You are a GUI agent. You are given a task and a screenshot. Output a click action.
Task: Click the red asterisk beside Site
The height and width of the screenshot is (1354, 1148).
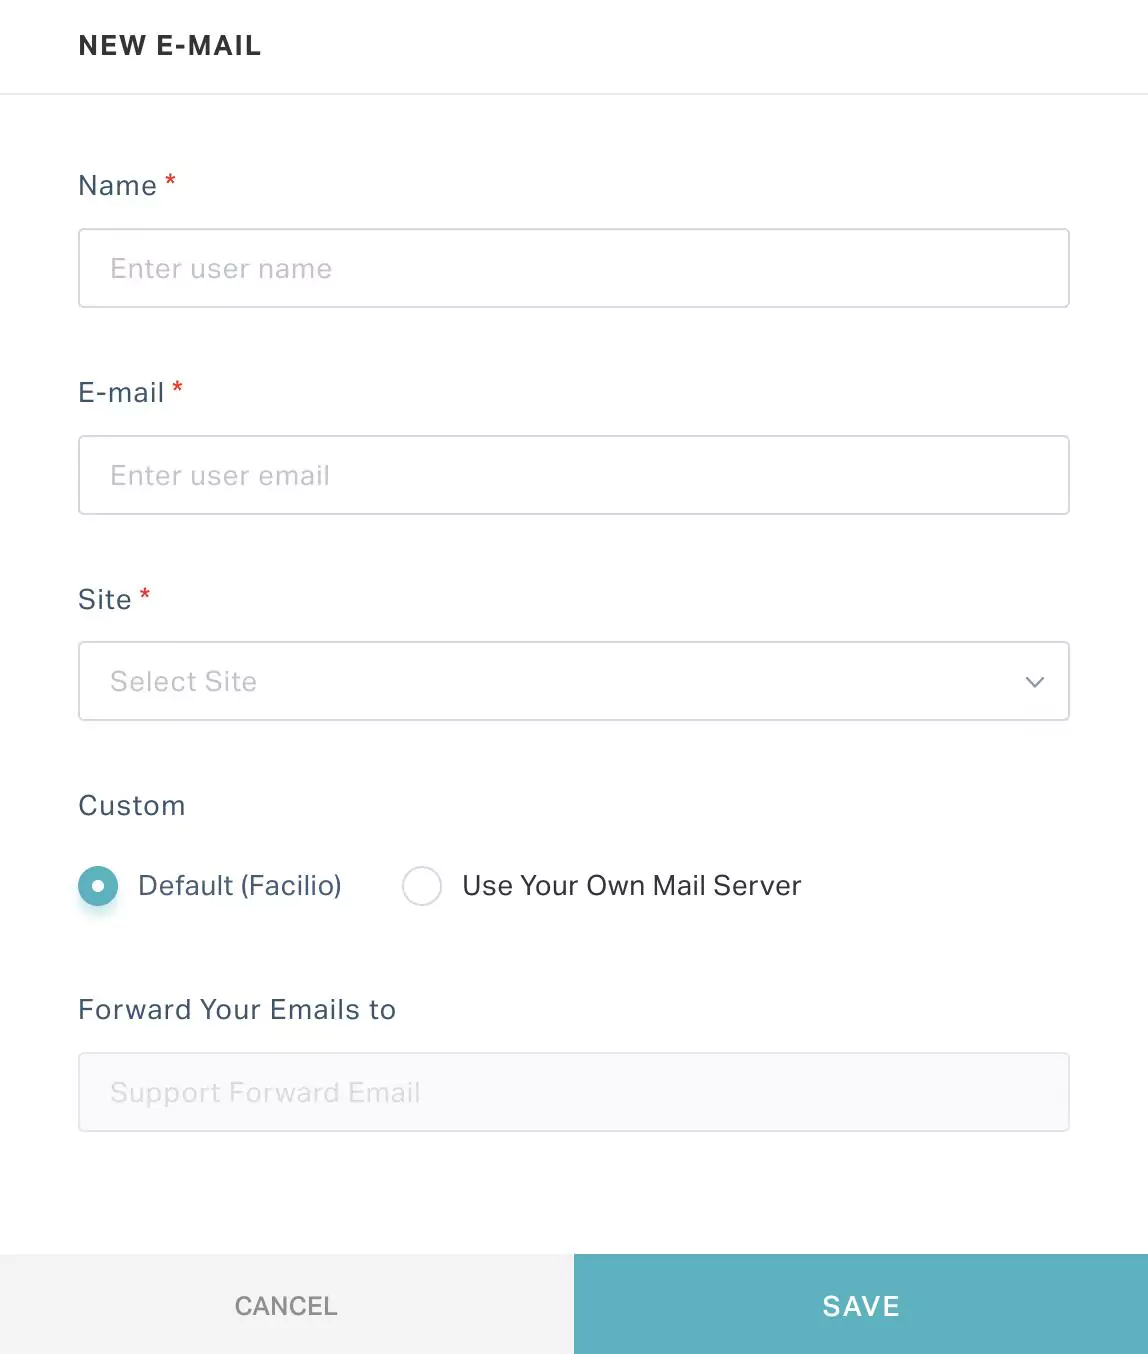(145, 594)
